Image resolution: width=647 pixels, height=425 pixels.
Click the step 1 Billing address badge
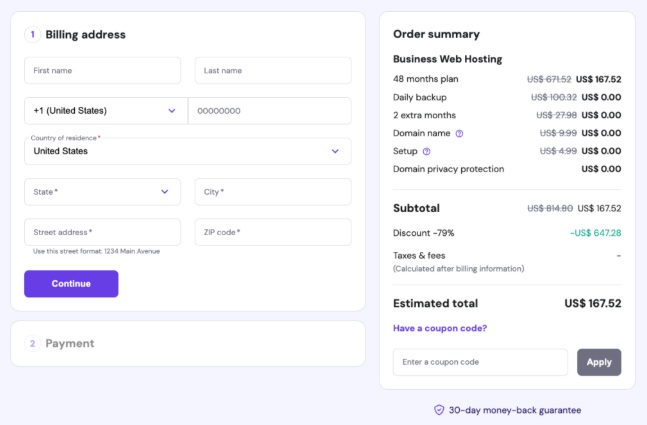tap(32, 34)
